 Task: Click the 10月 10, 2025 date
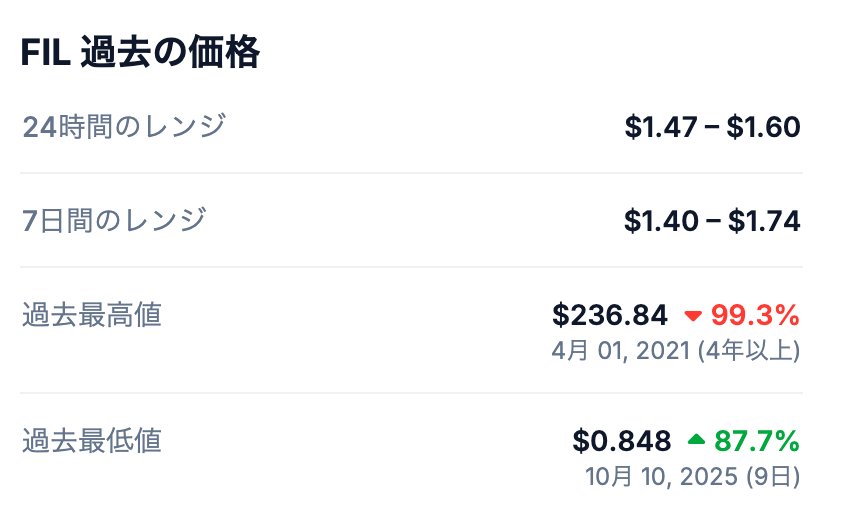pos(663,475)
